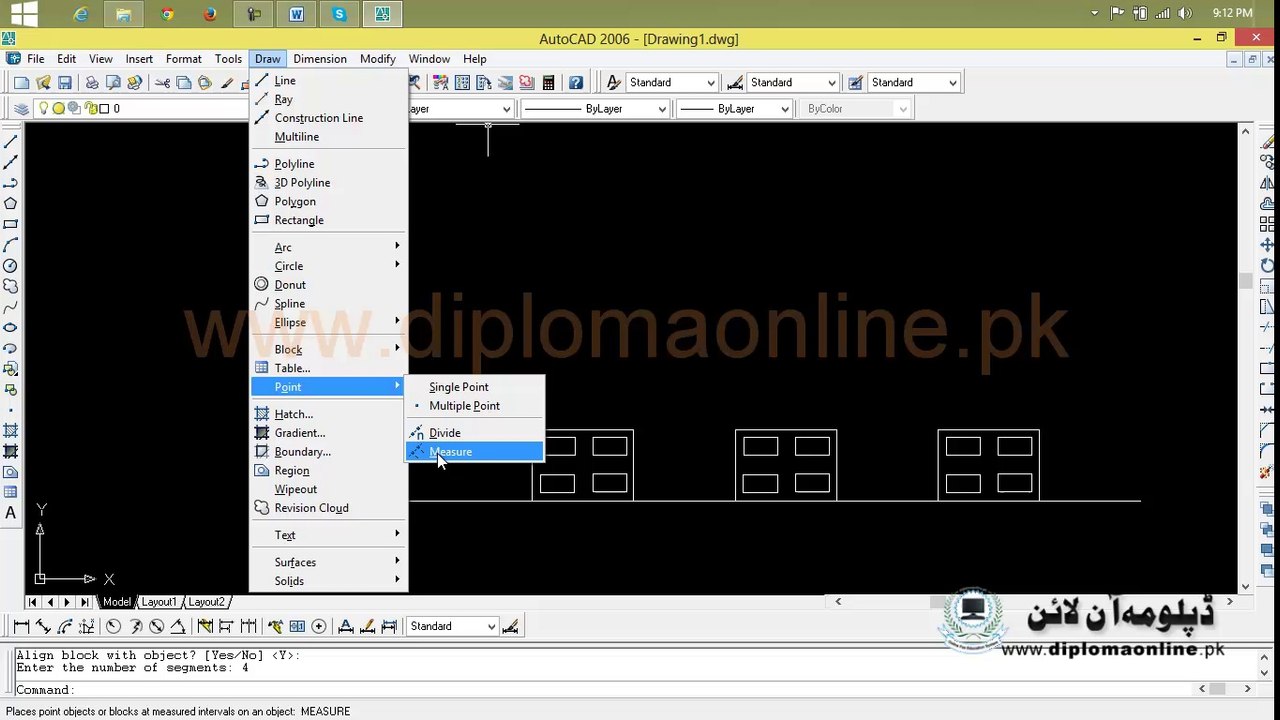Select Single Point in the submenu
Viewport: 1280px width, 720px height.
click(x=474, y=387)
